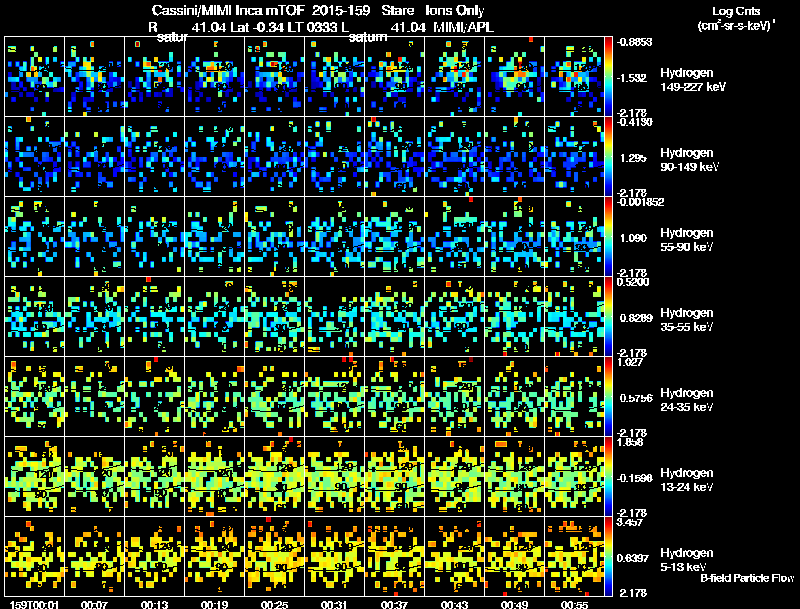The image size is (800, 609).
Task: Click the '00:19' time label
Action: (214, 604)
